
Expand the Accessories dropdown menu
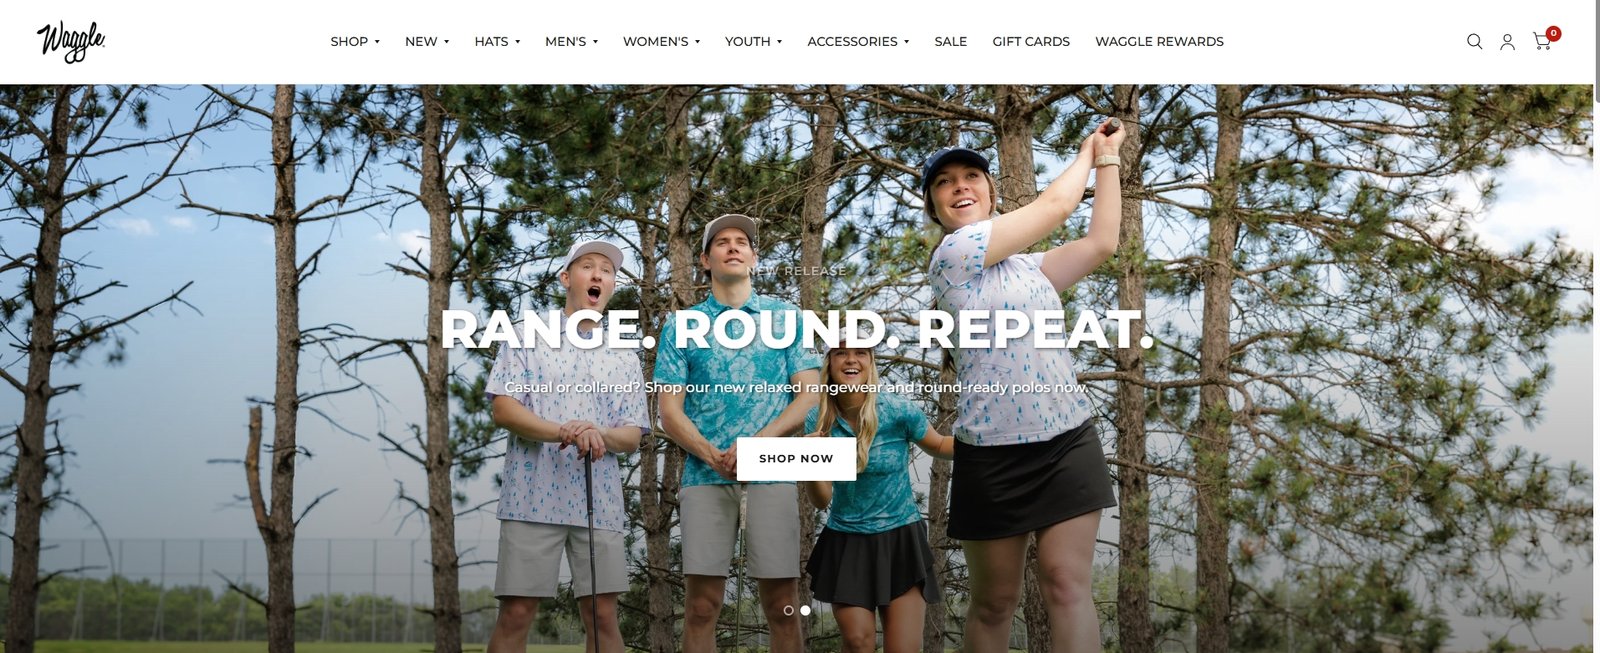[x=858, y=42]
